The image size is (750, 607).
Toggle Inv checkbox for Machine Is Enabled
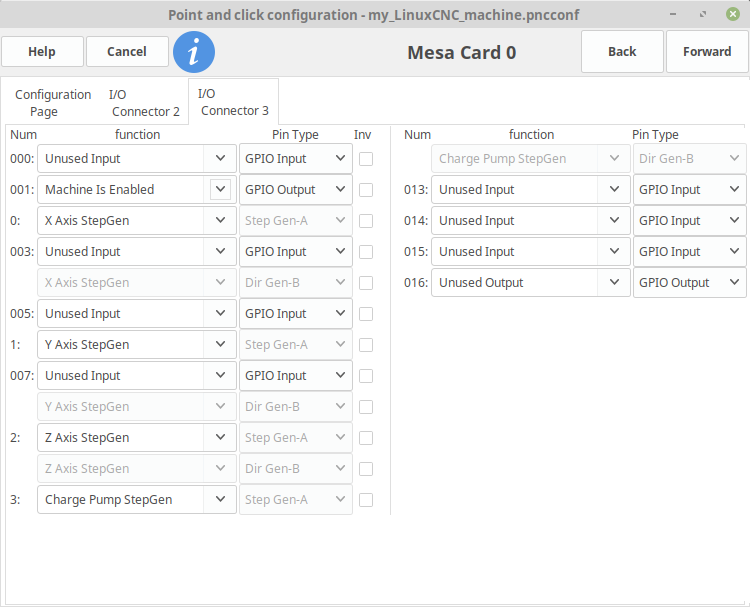coord(366,190)
